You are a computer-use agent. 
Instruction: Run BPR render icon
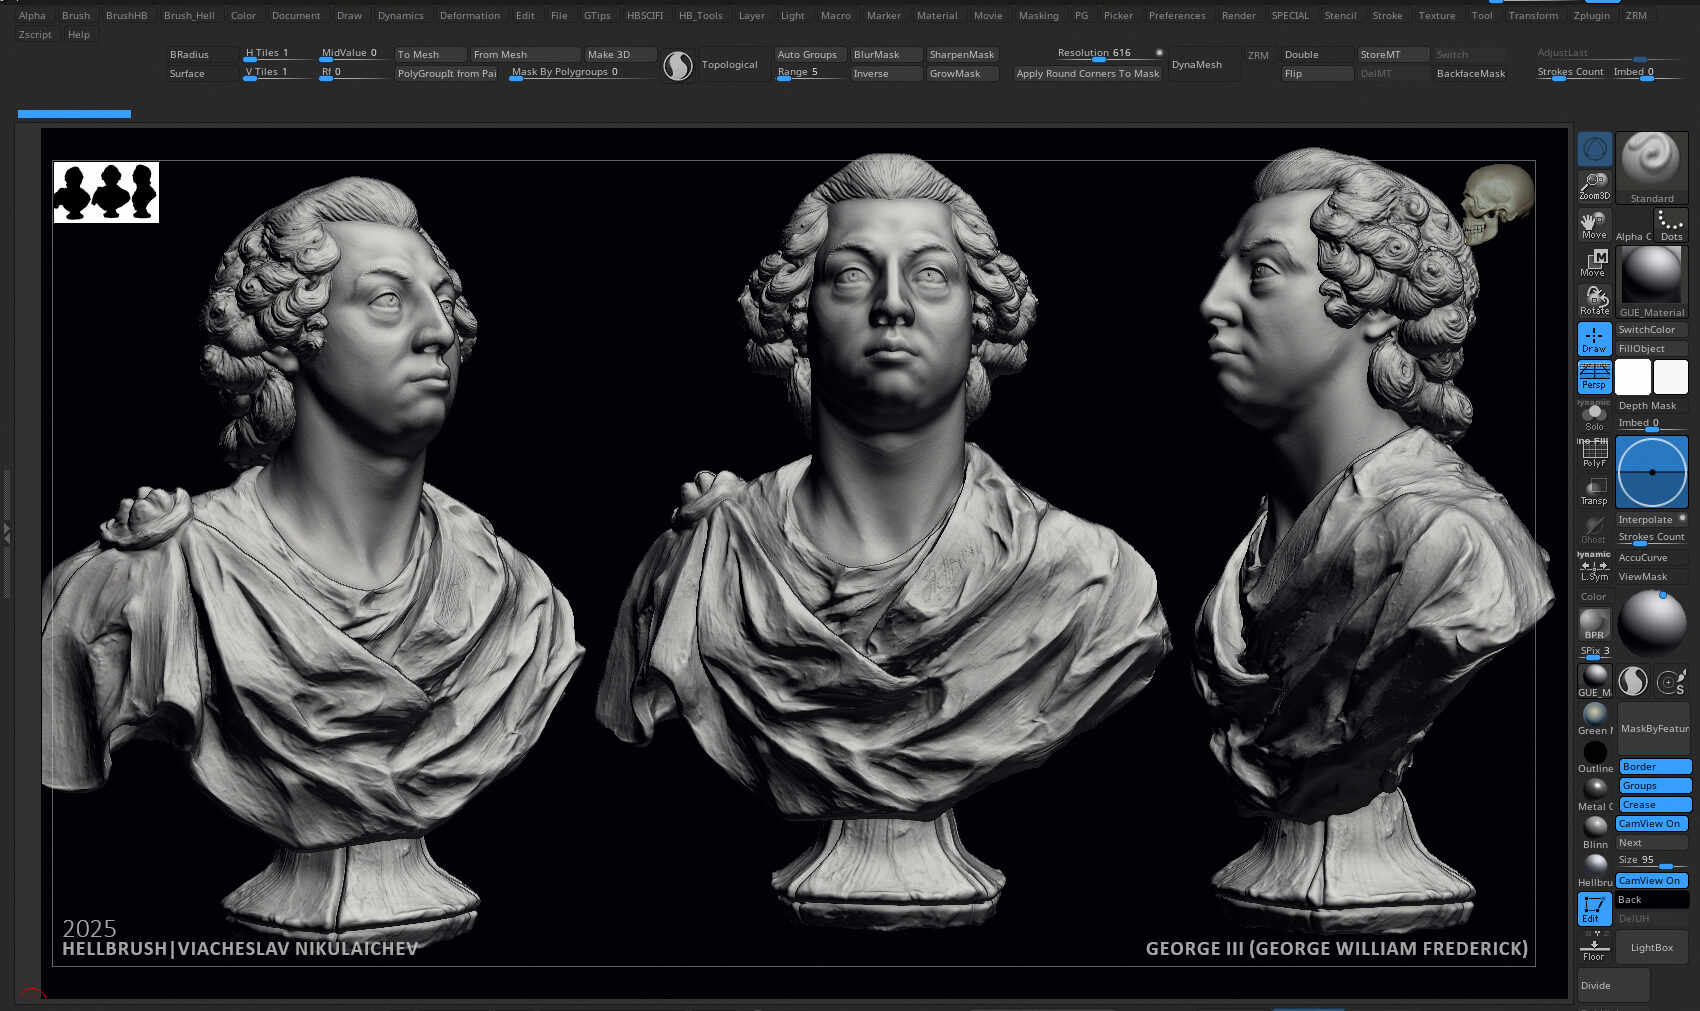click(x=1594, y=625)
